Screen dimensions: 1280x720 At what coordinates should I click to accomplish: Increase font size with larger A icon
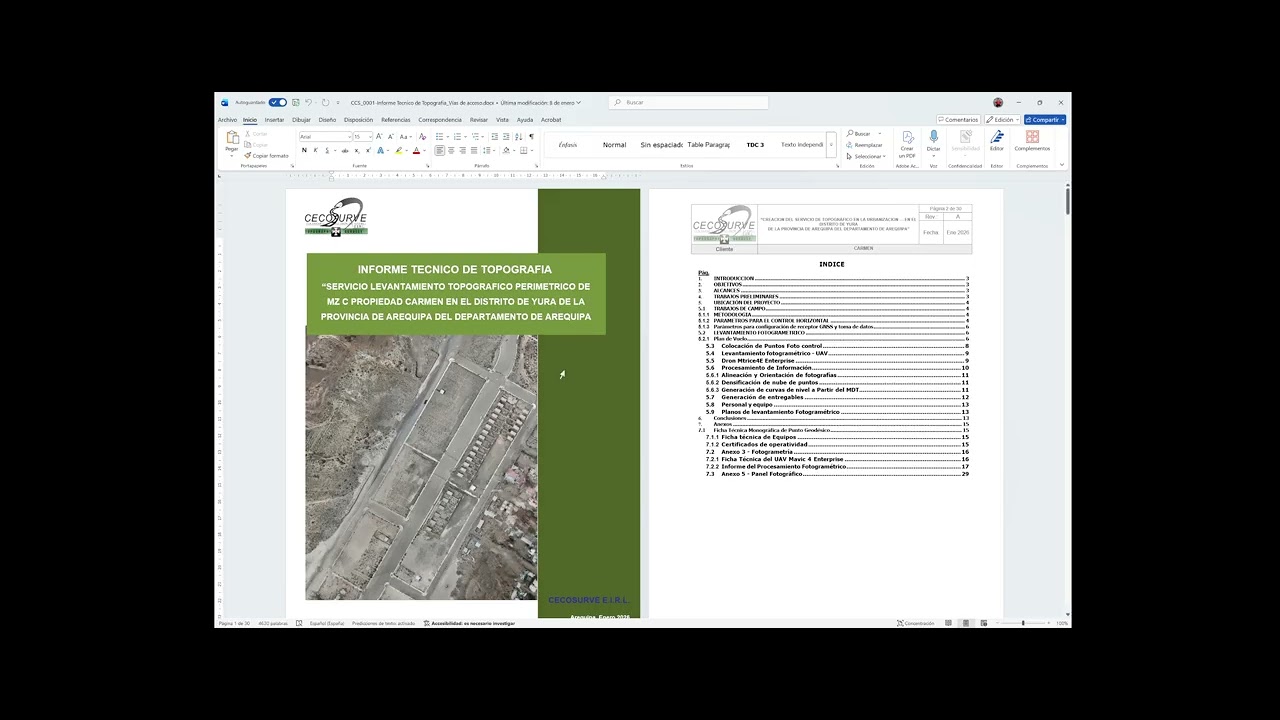point(380,136)
